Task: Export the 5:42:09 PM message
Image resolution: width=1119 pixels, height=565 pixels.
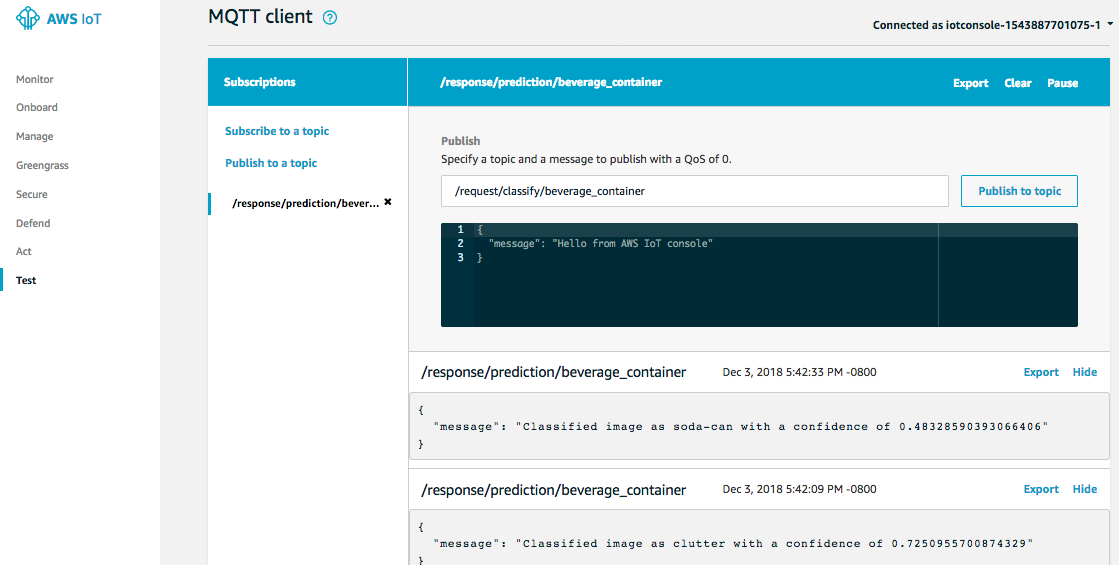Action: click(x=1041, y=489)
